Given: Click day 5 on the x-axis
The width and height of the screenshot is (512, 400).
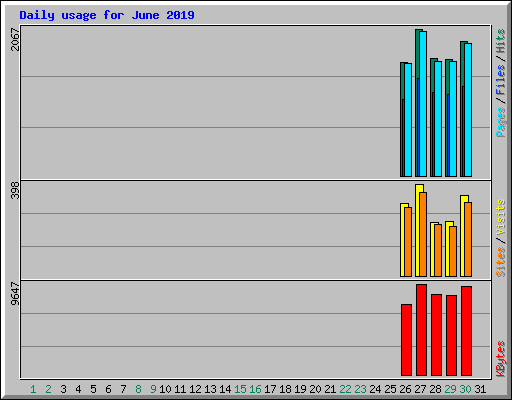Looking at the screenshot, I should 93,389.
